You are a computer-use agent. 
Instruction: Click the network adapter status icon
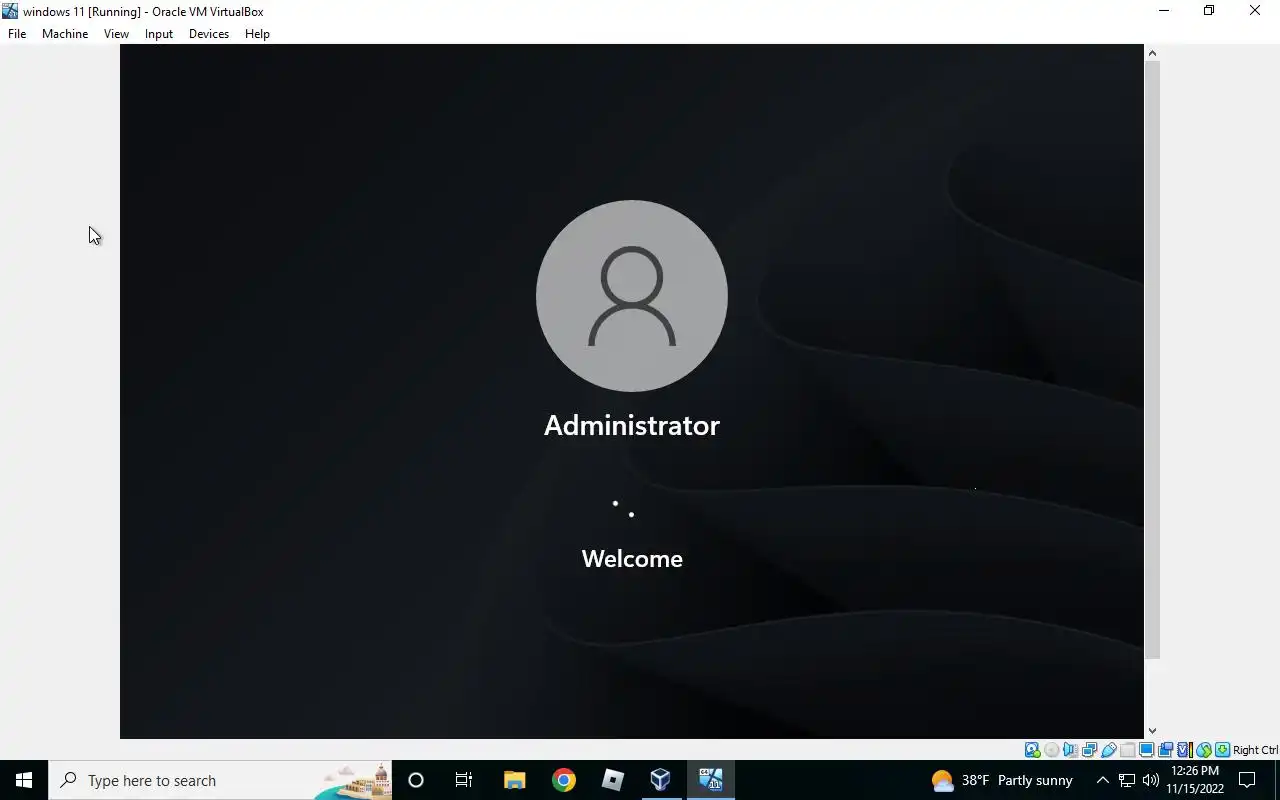pyautogui.click(x=1089, y=750)
